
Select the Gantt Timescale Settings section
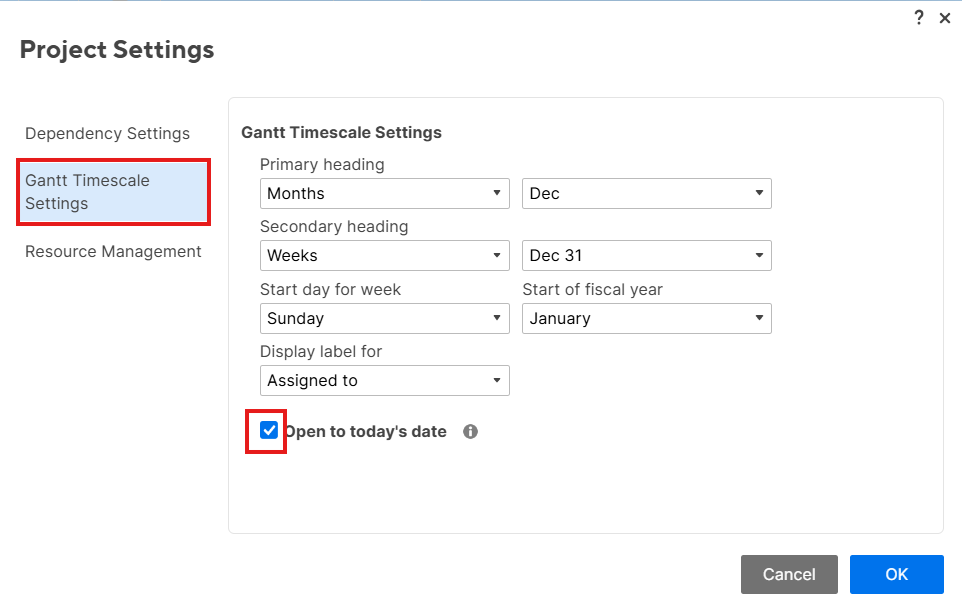click(x=112, y=192)
